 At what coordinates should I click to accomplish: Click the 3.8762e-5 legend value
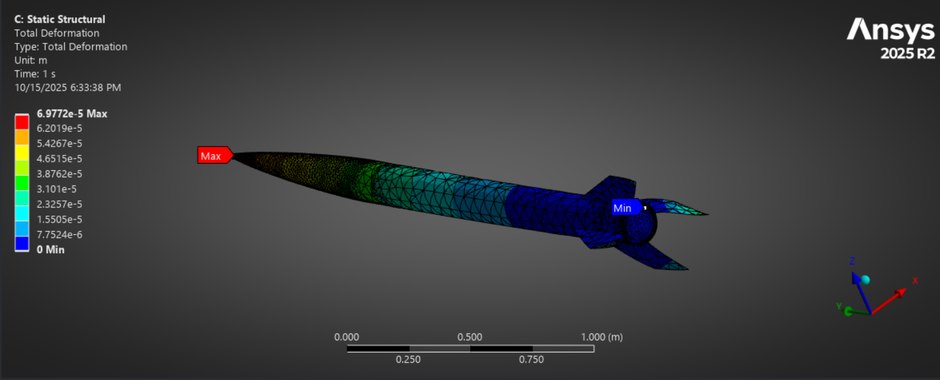coord(60,174)
